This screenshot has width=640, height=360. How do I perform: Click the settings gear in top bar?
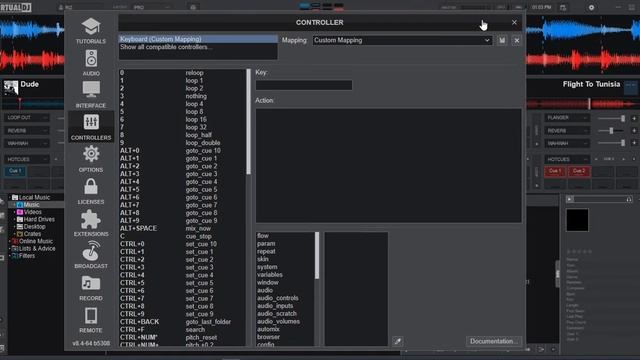click(x=591, y=7)
